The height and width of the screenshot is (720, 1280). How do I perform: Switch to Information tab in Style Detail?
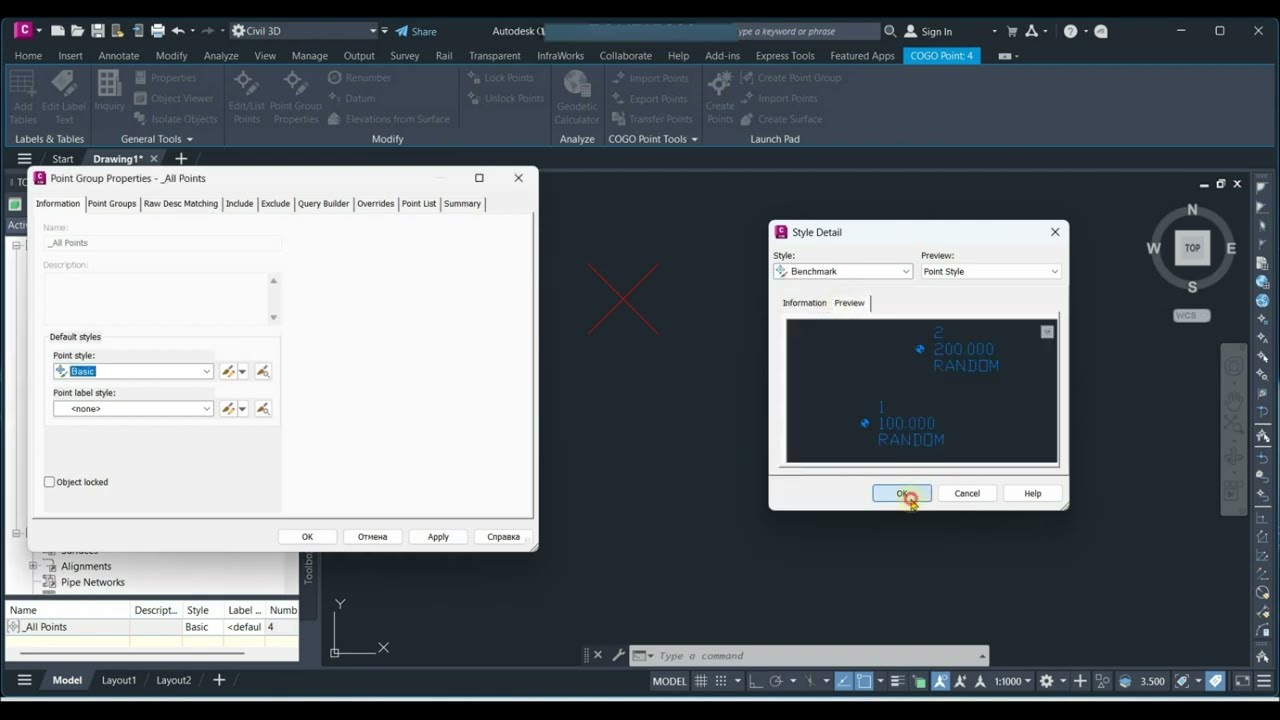coord(804,303)
